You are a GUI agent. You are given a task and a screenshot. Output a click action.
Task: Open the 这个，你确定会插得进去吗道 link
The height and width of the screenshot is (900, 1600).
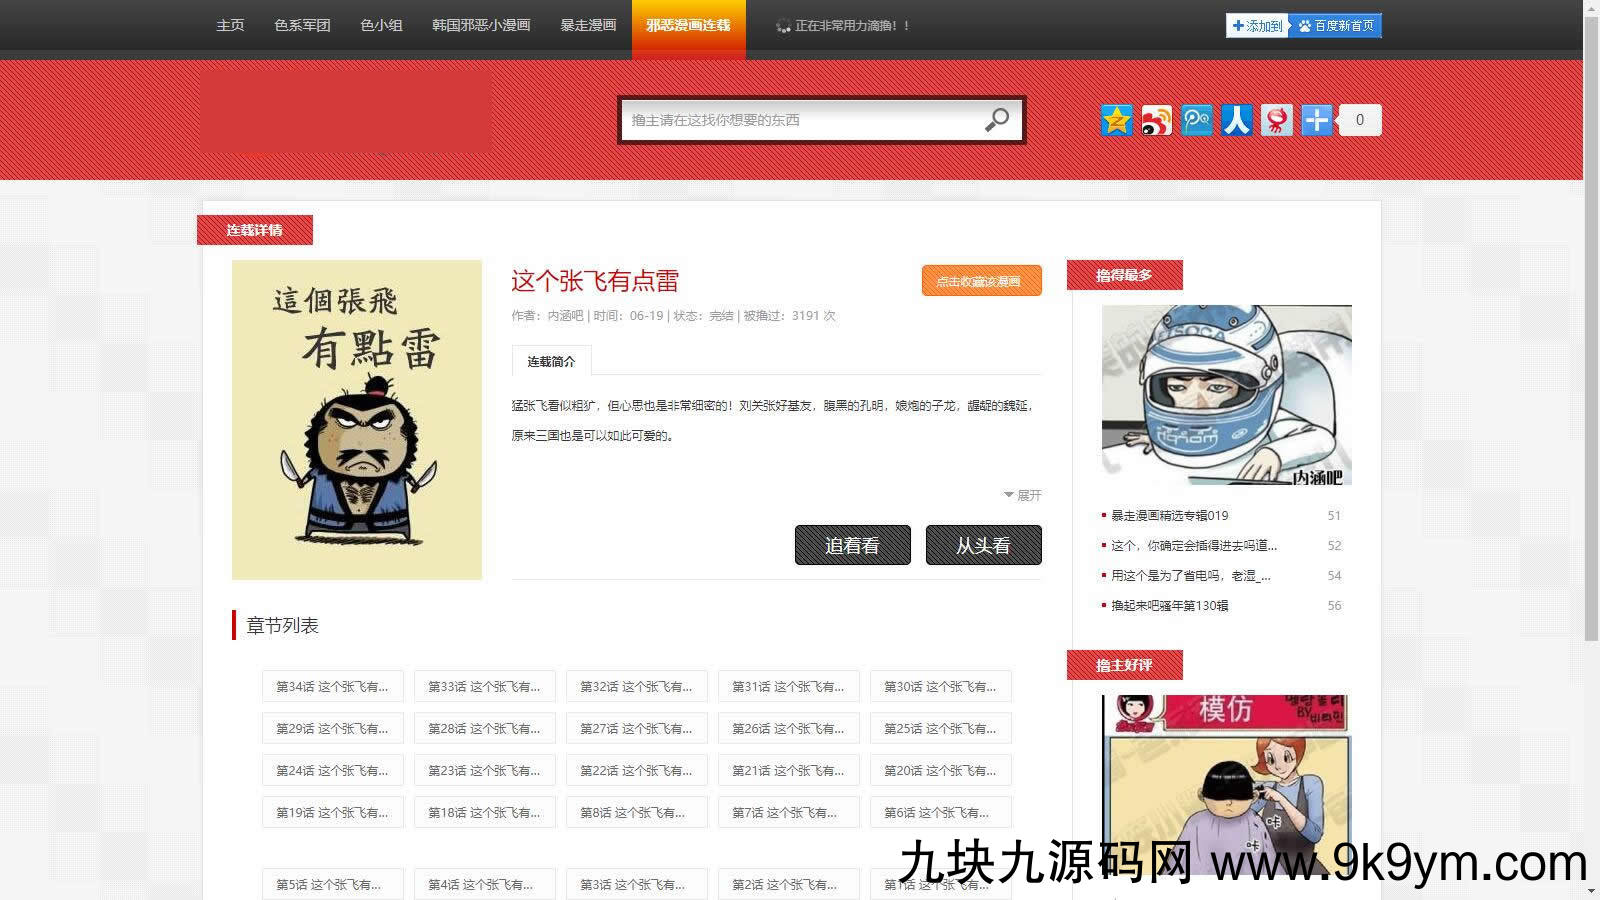click(x=1194, y=546)
